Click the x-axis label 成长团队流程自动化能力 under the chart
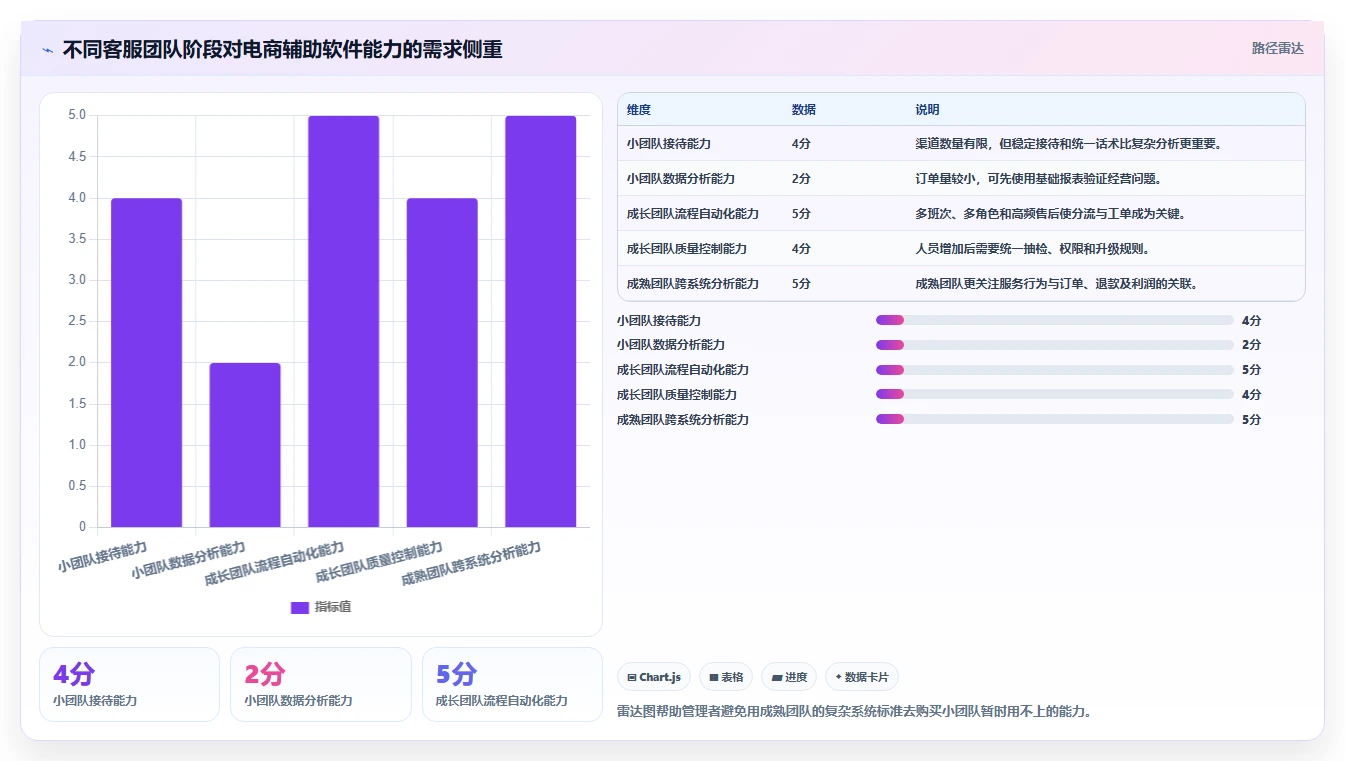 coord(275,564)
